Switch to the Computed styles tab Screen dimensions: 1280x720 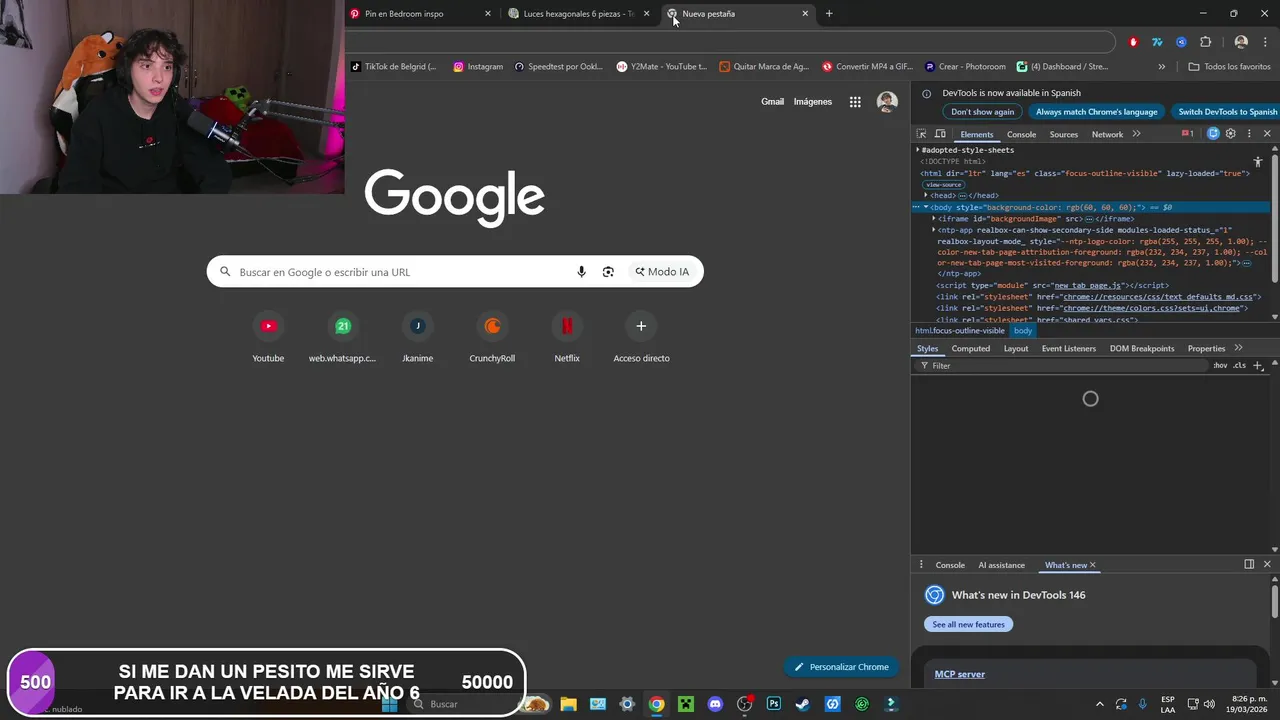[971, 348]
